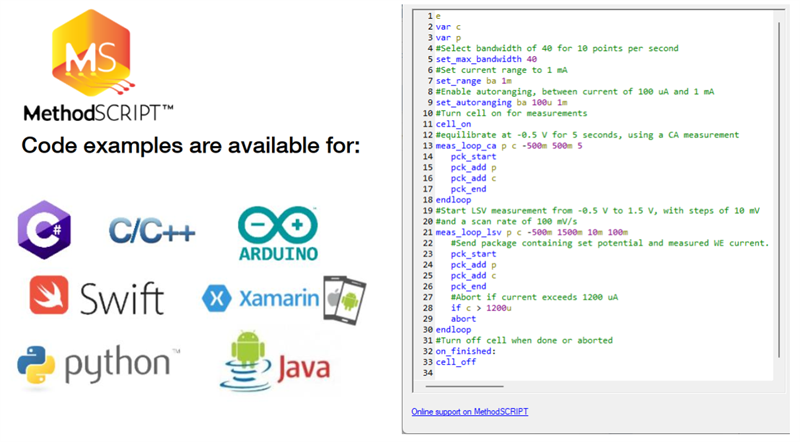Click comment '#Select bandwidth of 40 for 10 points per second'

pyautogui.click(x=557, y=48)
